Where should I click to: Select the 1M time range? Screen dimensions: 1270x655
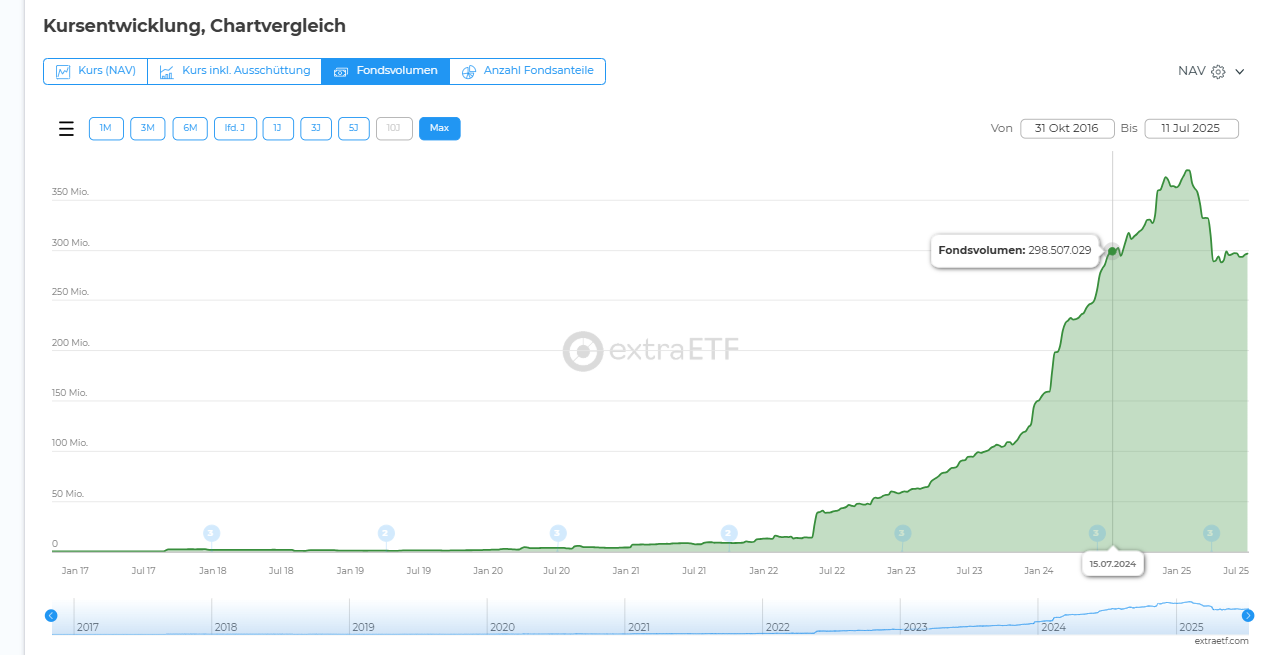point(106,128)
